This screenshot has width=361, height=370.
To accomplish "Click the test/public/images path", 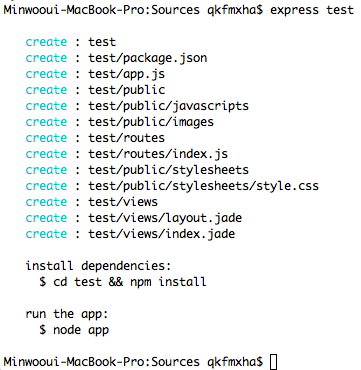I will pos(151,122).
